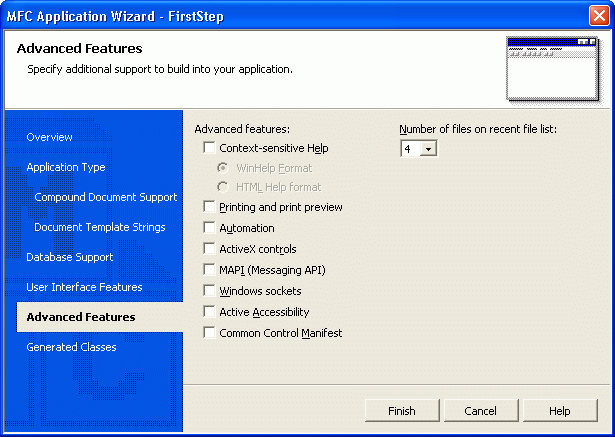Image resolution: width=615 pixels, height=437 pixels.
Task: Check Printing and print preview
Action: (x=209, y=207)
